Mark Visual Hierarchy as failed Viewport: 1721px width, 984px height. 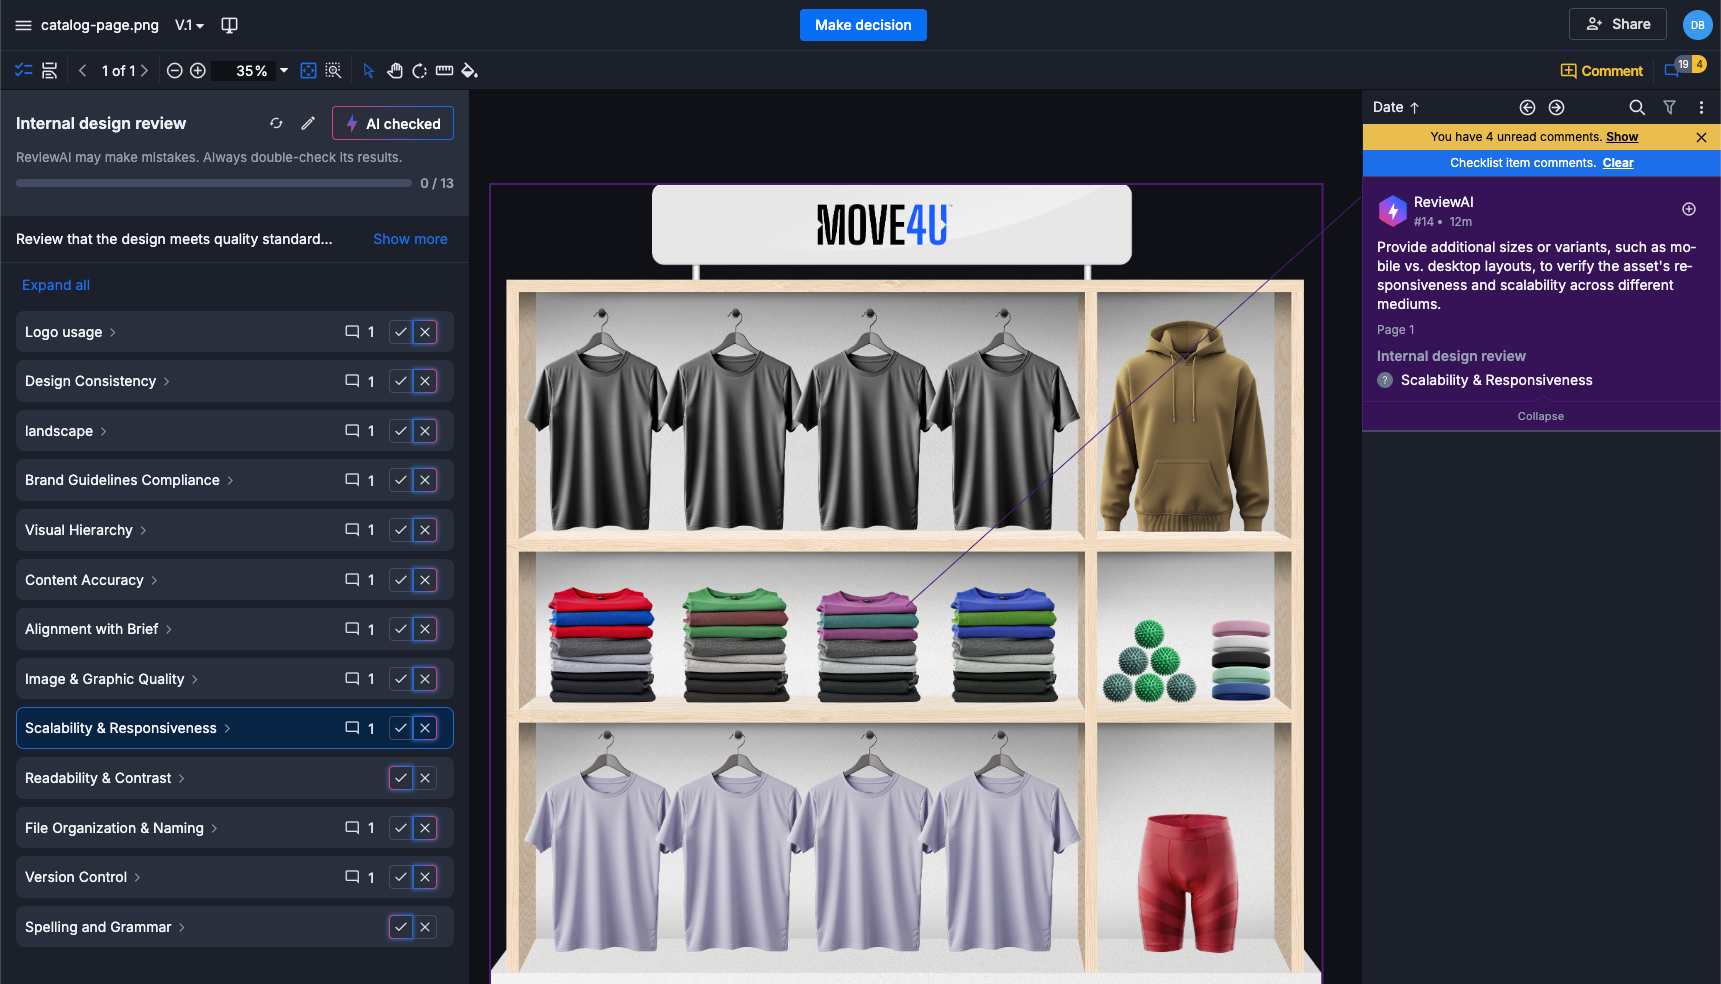click(425, 530)
